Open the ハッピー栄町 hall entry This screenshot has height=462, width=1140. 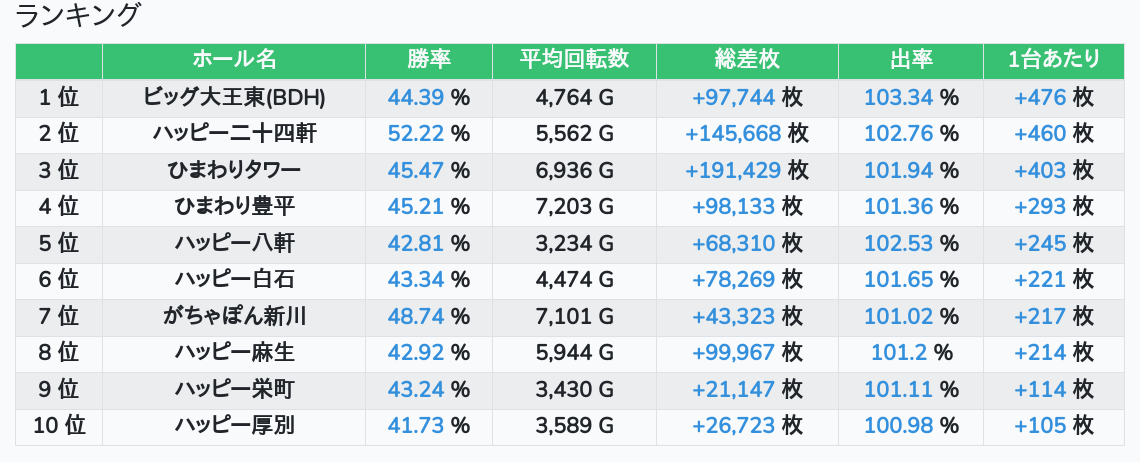234,389
